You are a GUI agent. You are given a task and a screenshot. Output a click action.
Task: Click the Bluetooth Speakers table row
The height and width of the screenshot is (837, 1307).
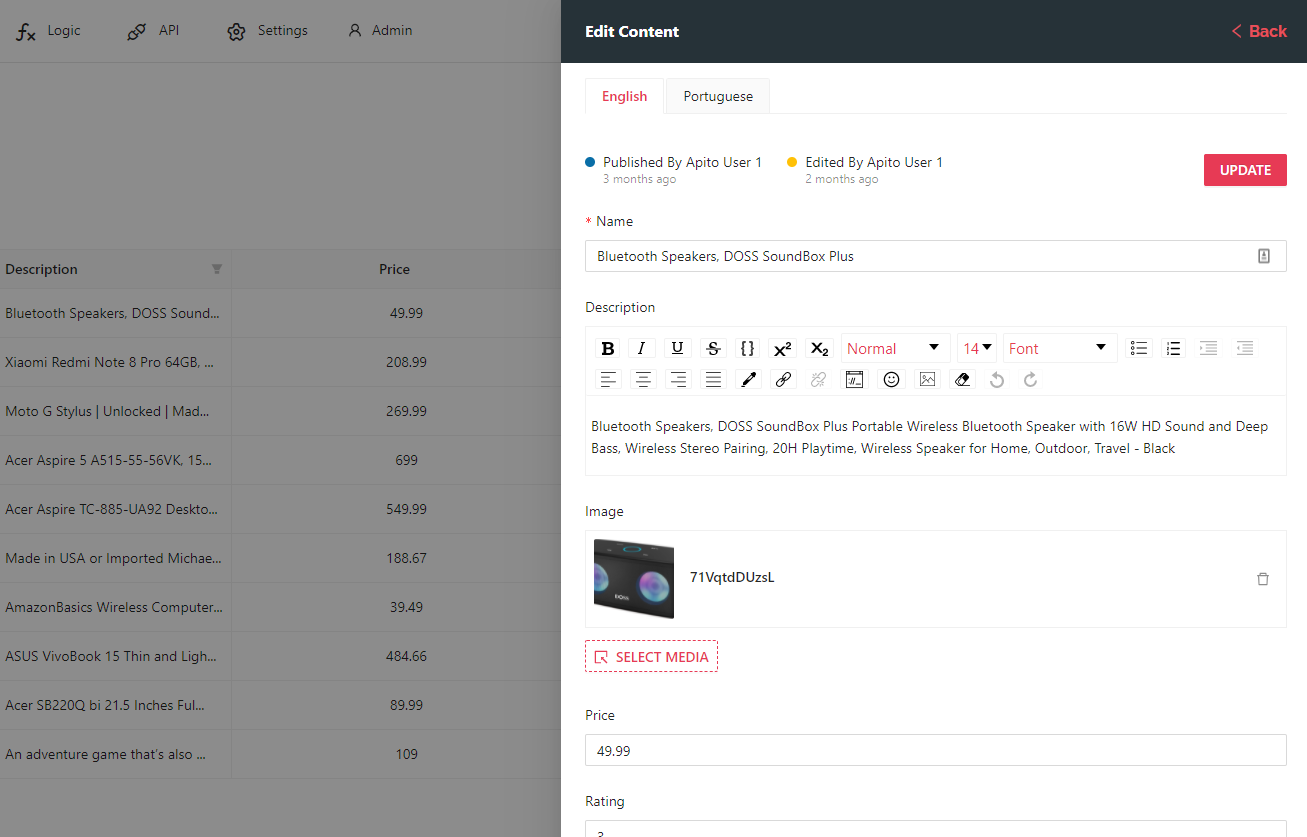[280, 313]
